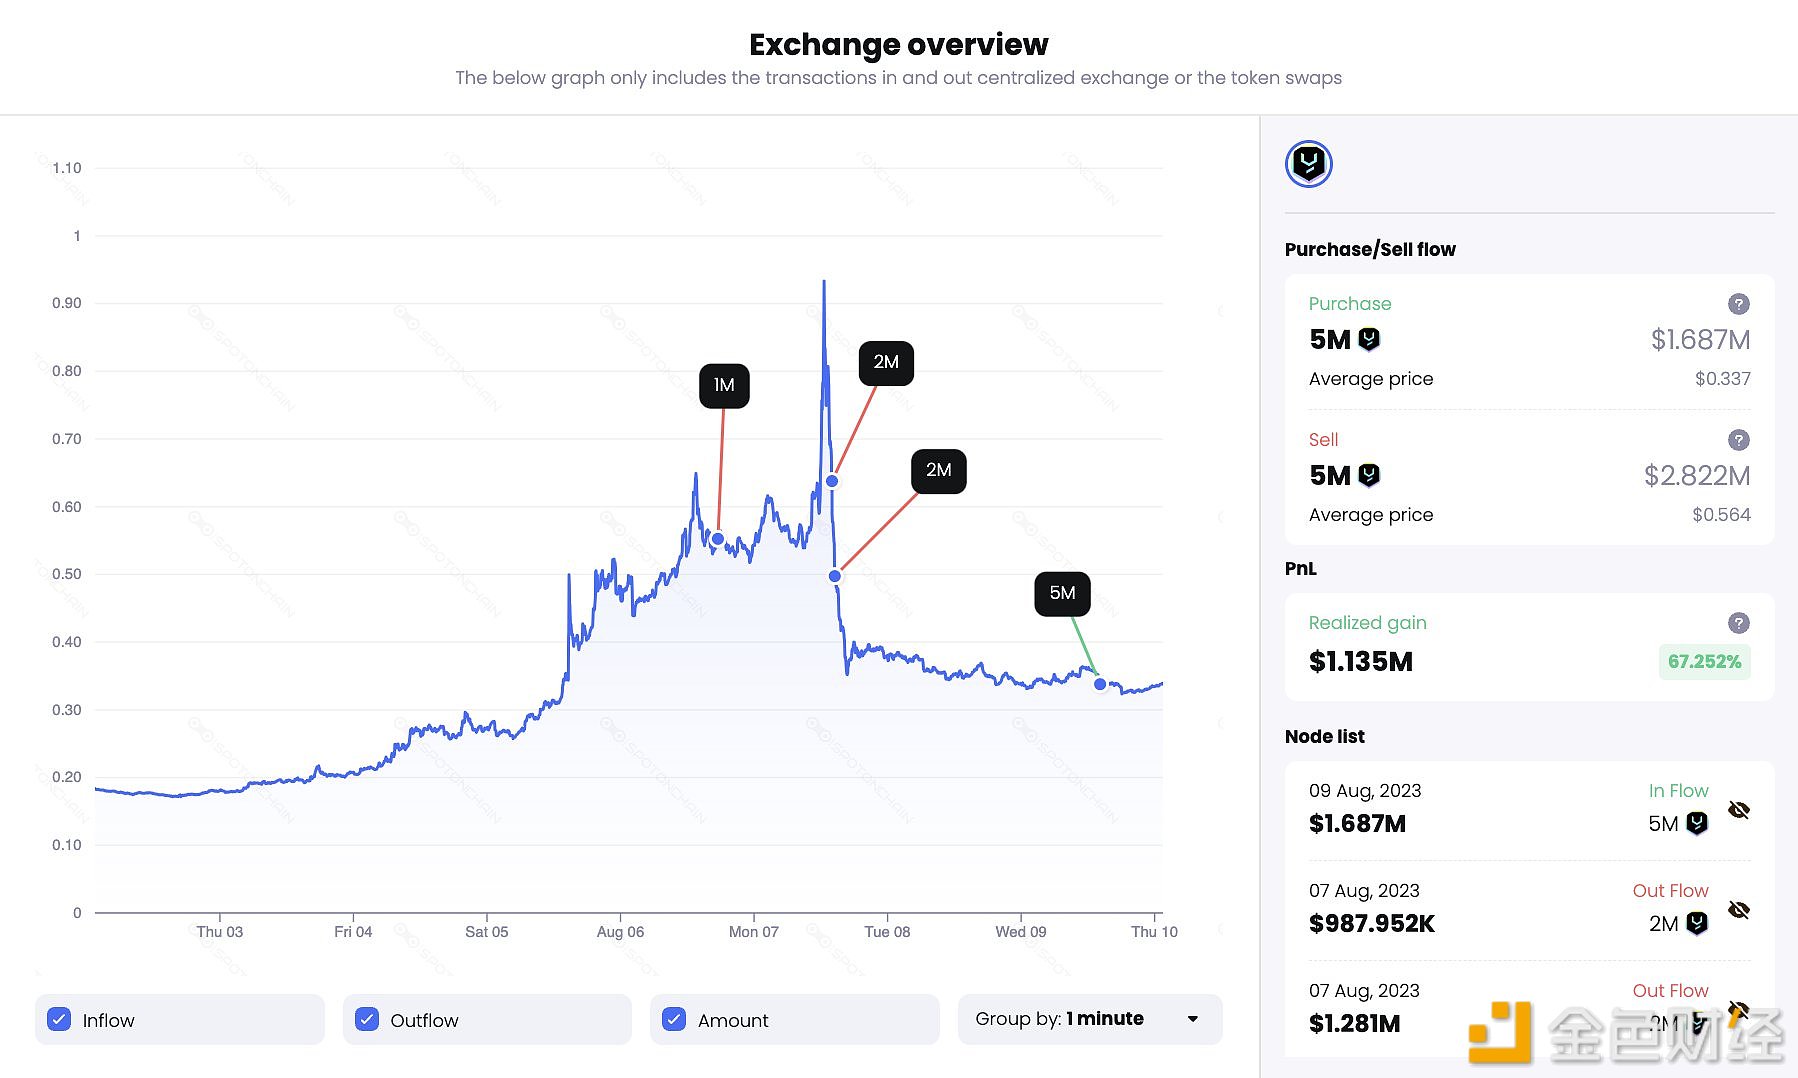This screenshot has height=1078, width=1798.
Task: Click the chart point linked to 5M label
Action: (1100, 684)
